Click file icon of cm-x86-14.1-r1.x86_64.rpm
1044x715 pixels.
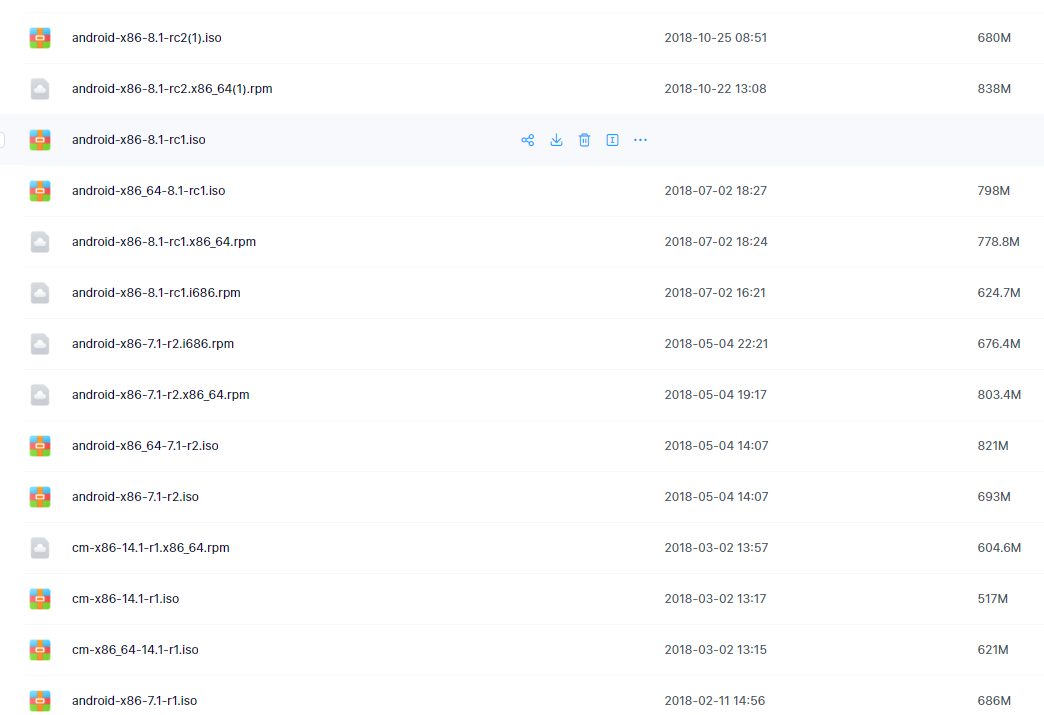point(40,548)
